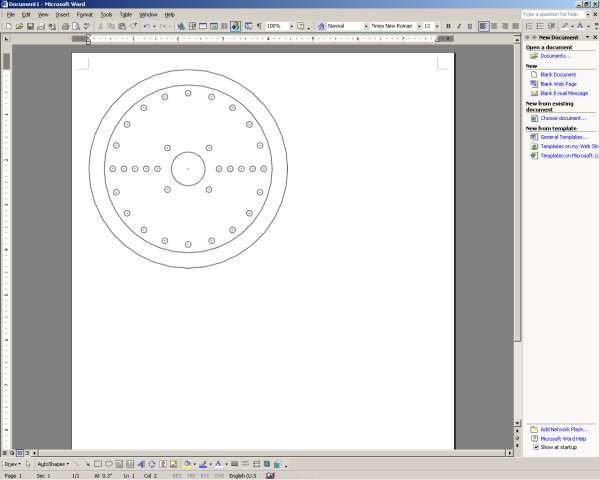Select the Oval drawing tool
The width and height of the screenshot is (600, 480).
(109, 464)
